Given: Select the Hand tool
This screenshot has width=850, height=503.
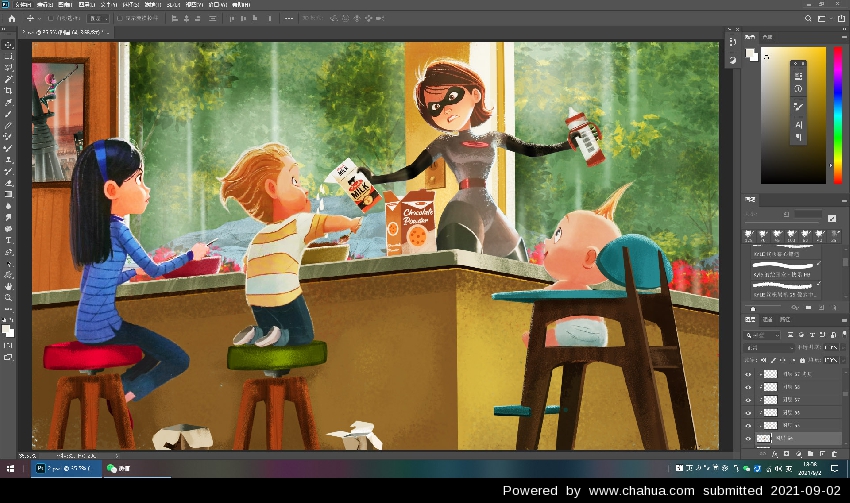Looking at the screenshot, I should click(x=8, y=286).
